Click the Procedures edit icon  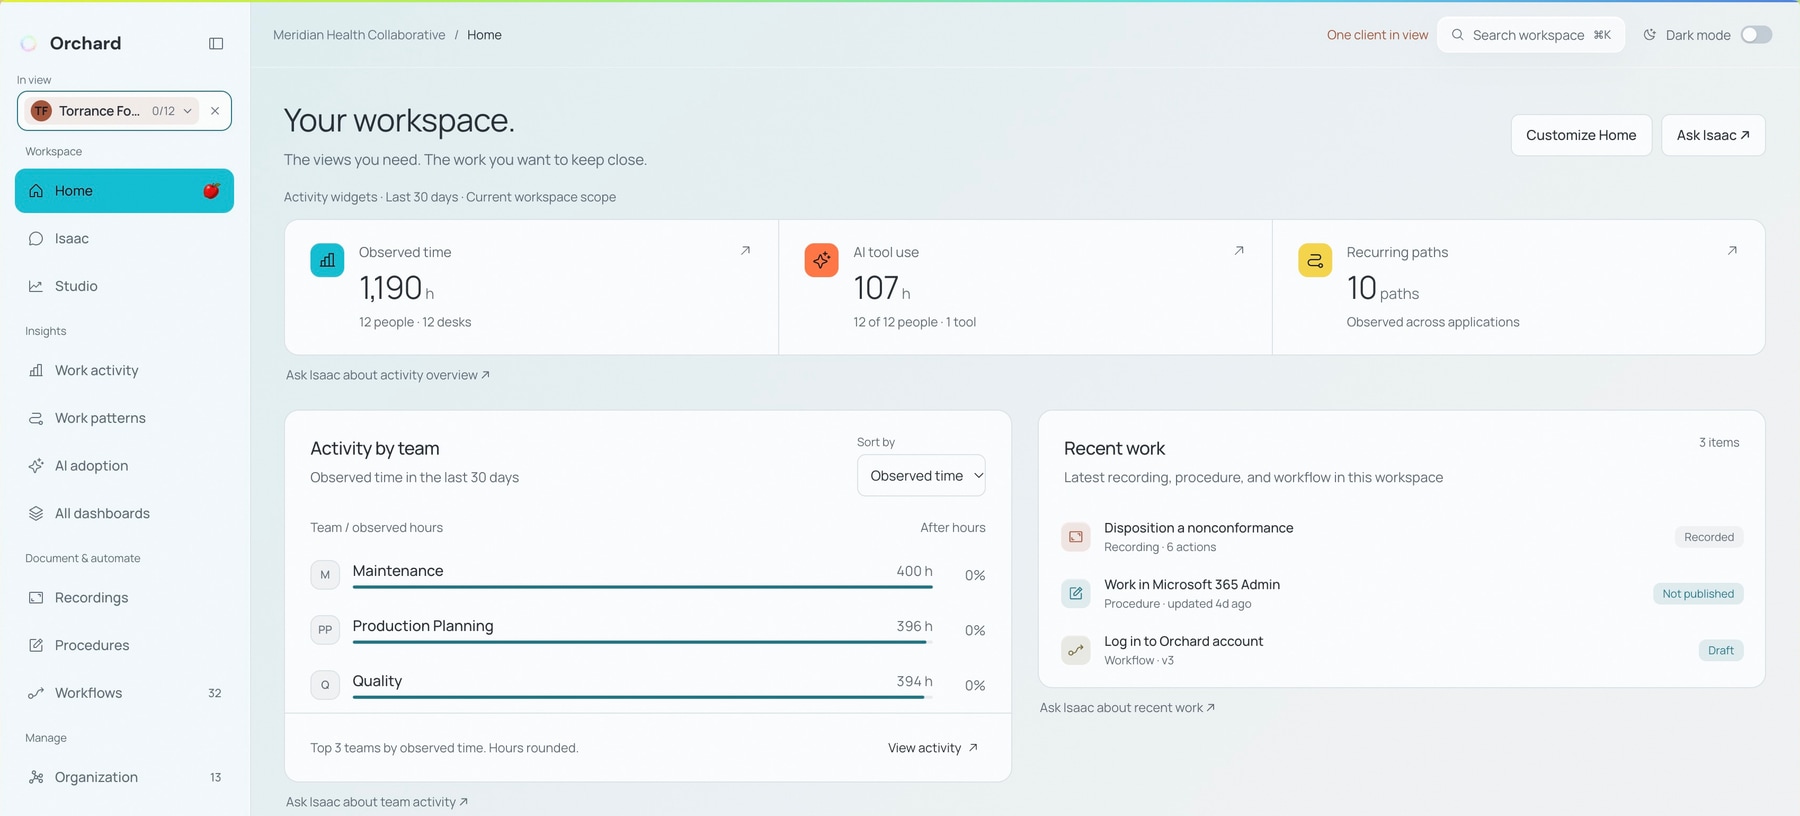point(36,645)
